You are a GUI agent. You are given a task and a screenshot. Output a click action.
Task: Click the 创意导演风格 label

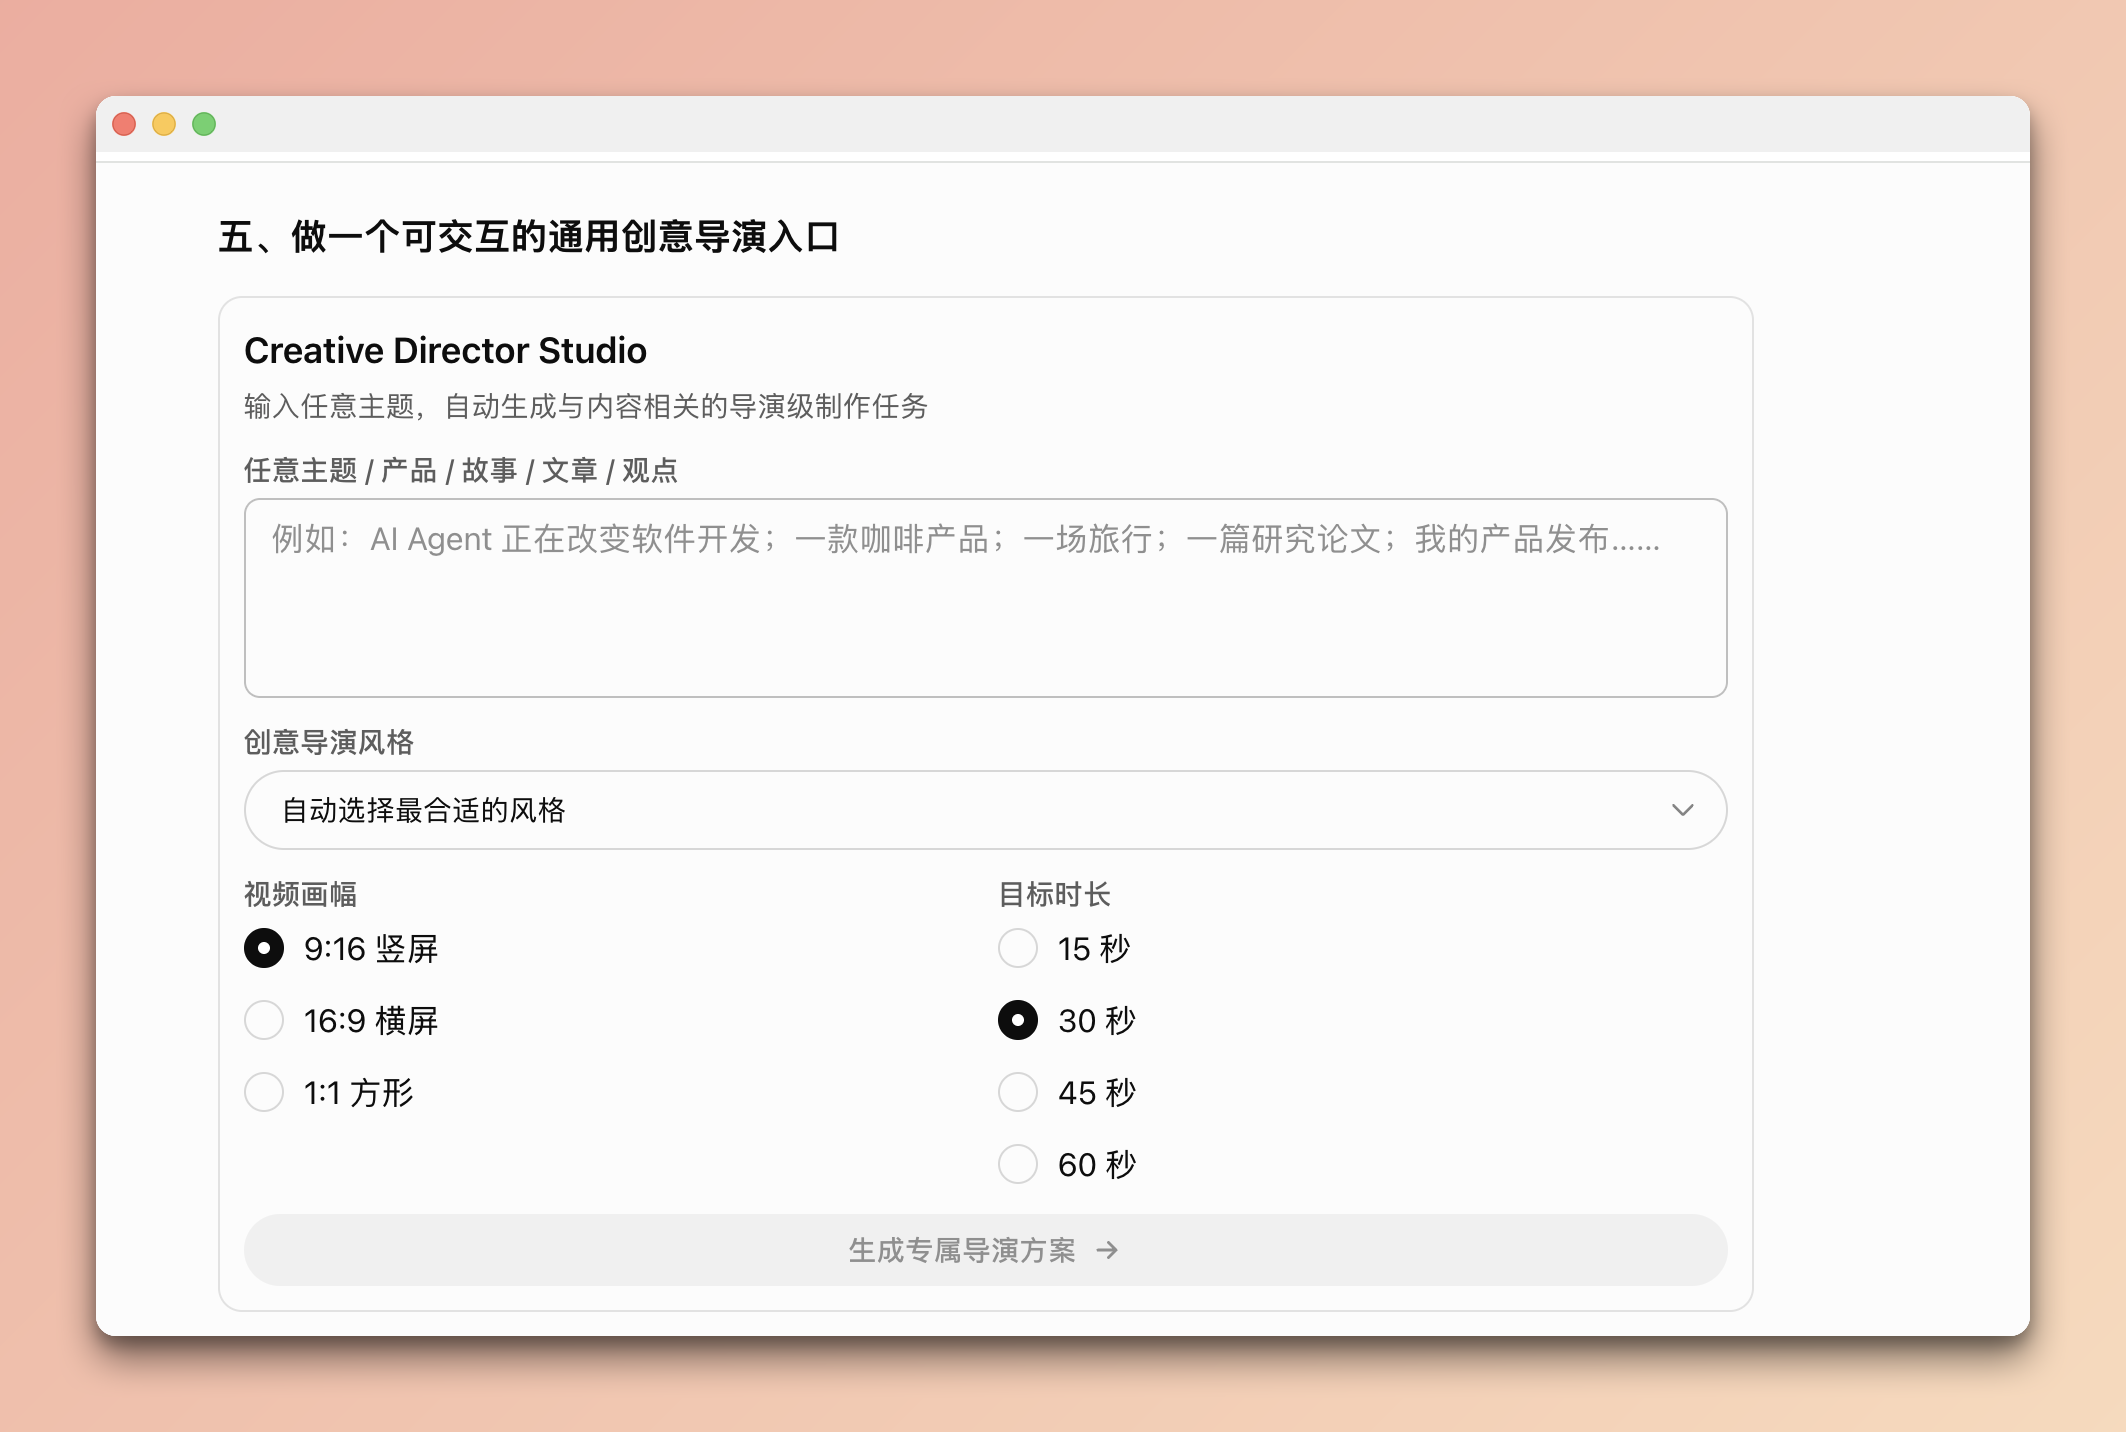pos(329,742)
